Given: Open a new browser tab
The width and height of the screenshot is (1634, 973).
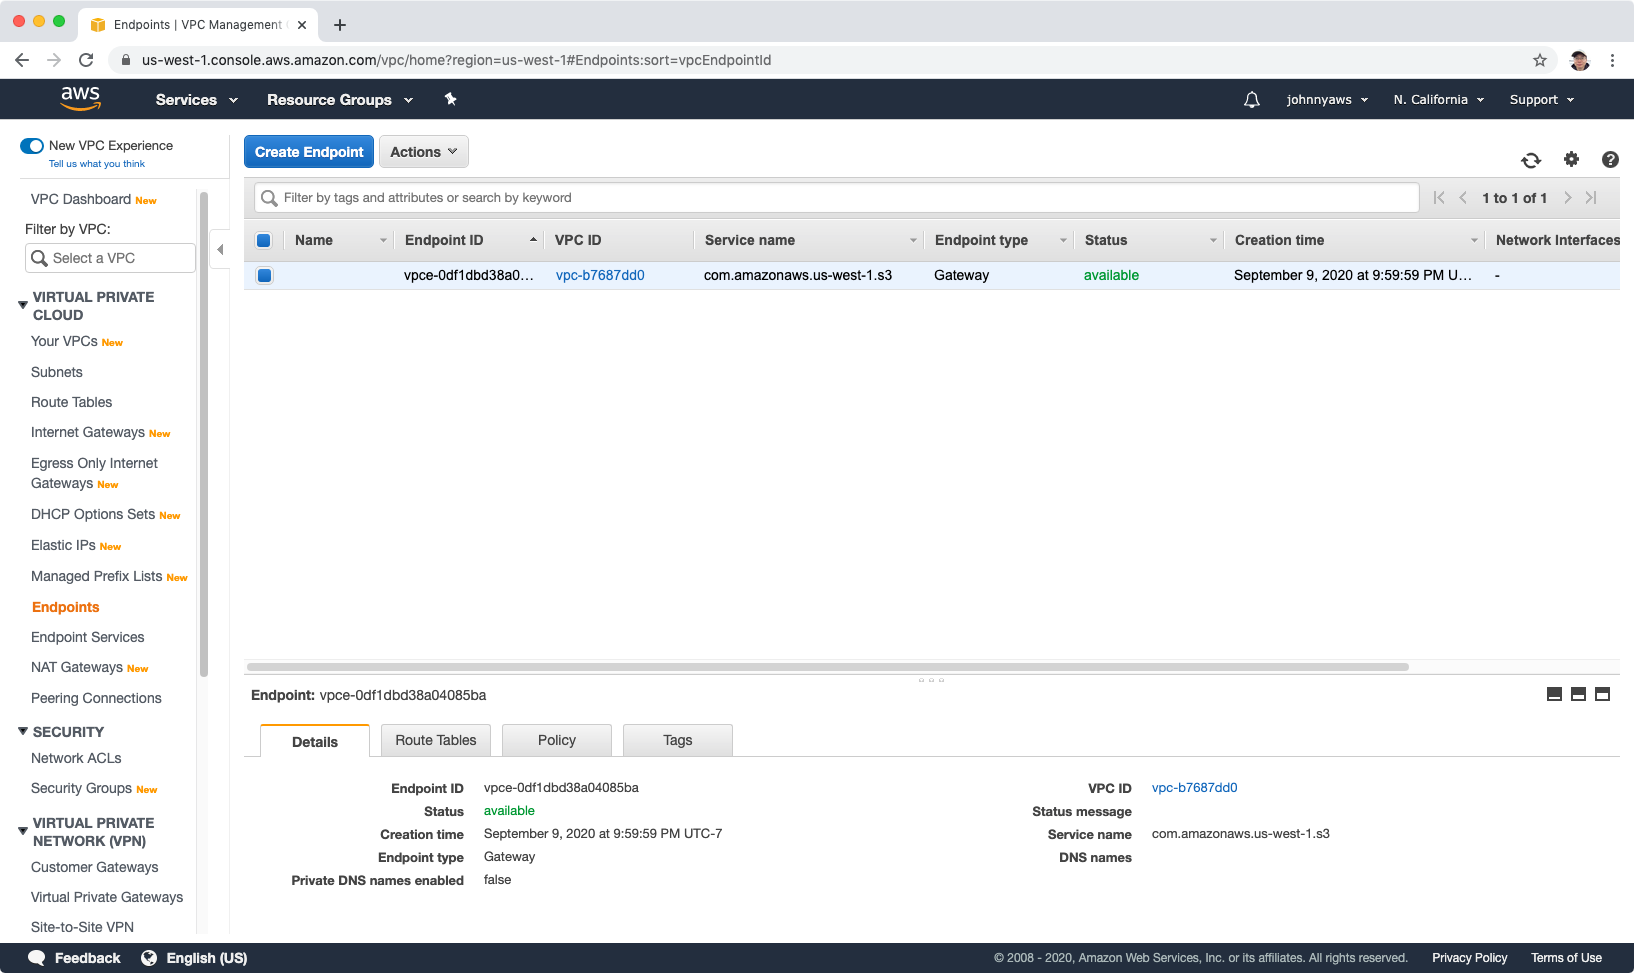Looking at the screenshot, I should [340, 25].
